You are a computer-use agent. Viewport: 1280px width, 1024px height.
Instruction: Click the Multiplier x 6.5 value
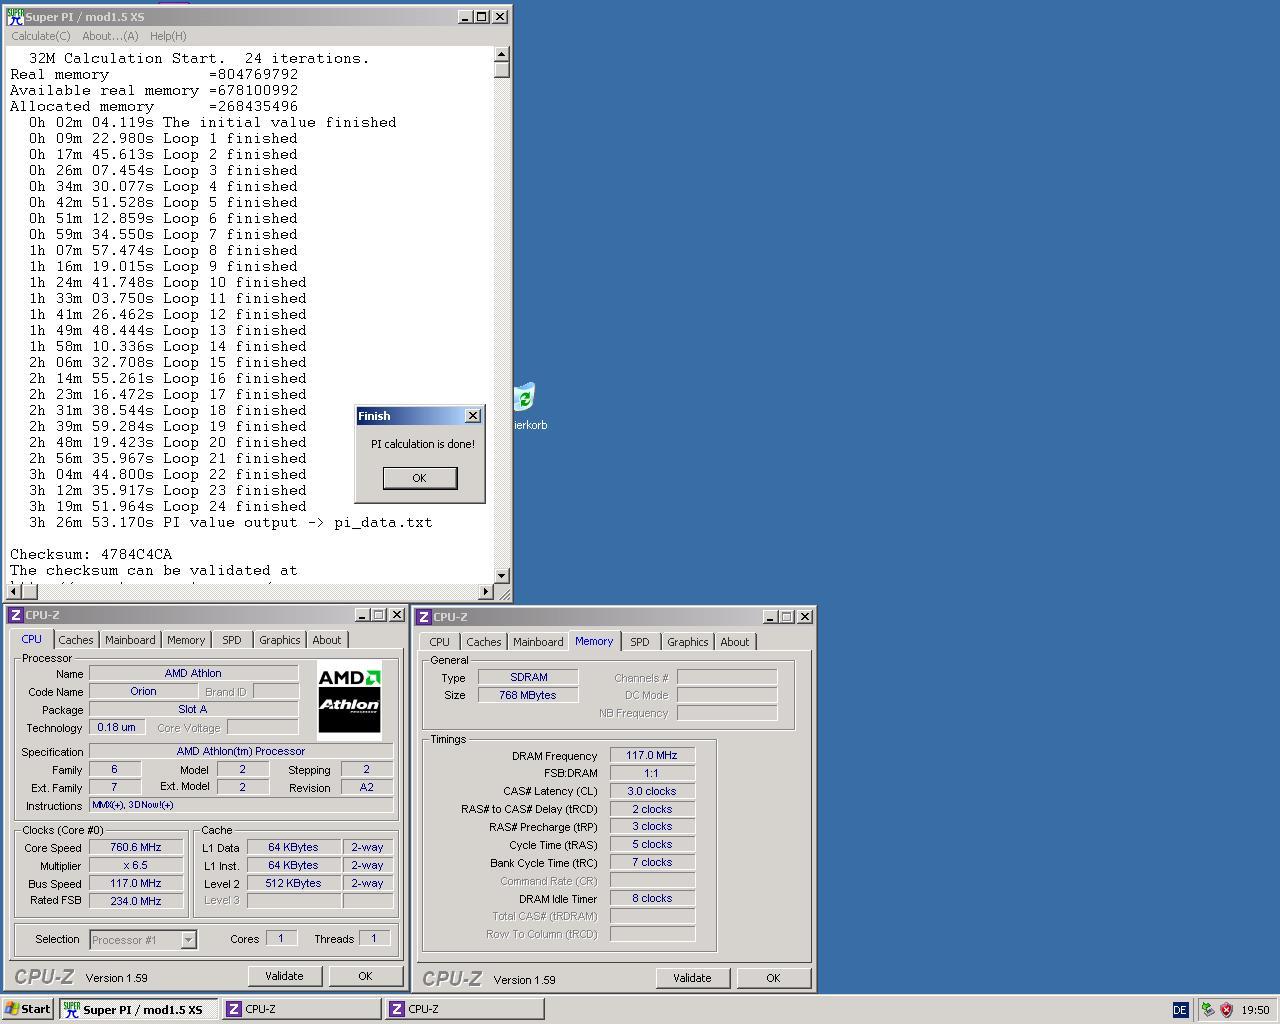click(x=136, y=865)
